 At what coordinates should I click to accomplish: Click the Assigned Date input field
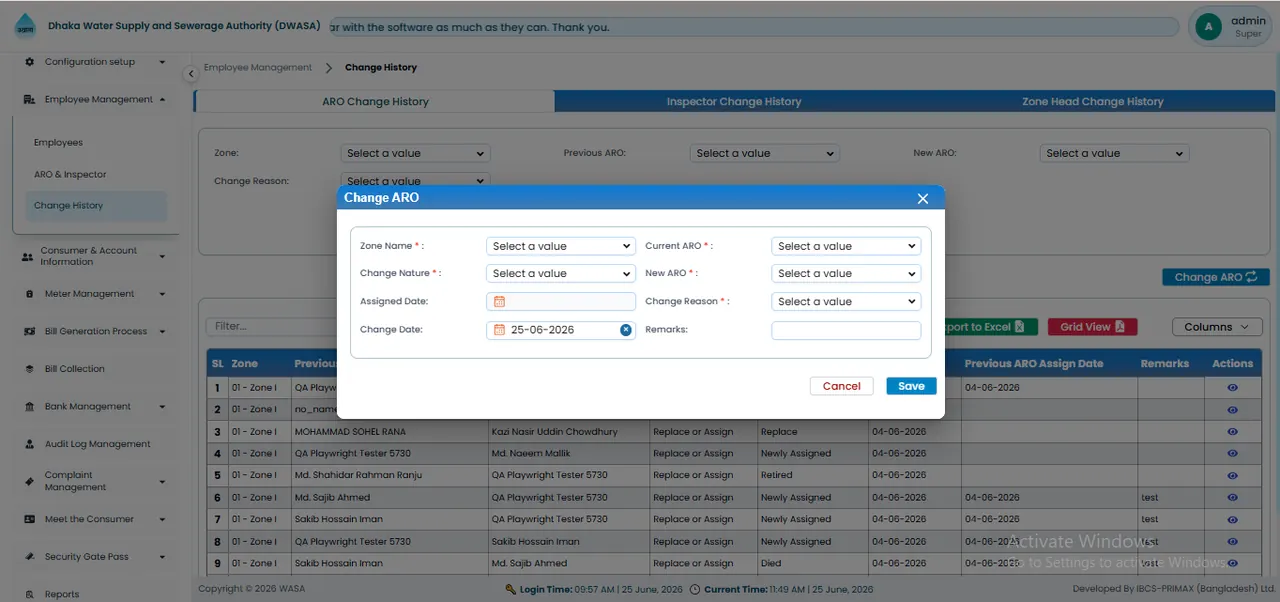[x=561, y=301]
